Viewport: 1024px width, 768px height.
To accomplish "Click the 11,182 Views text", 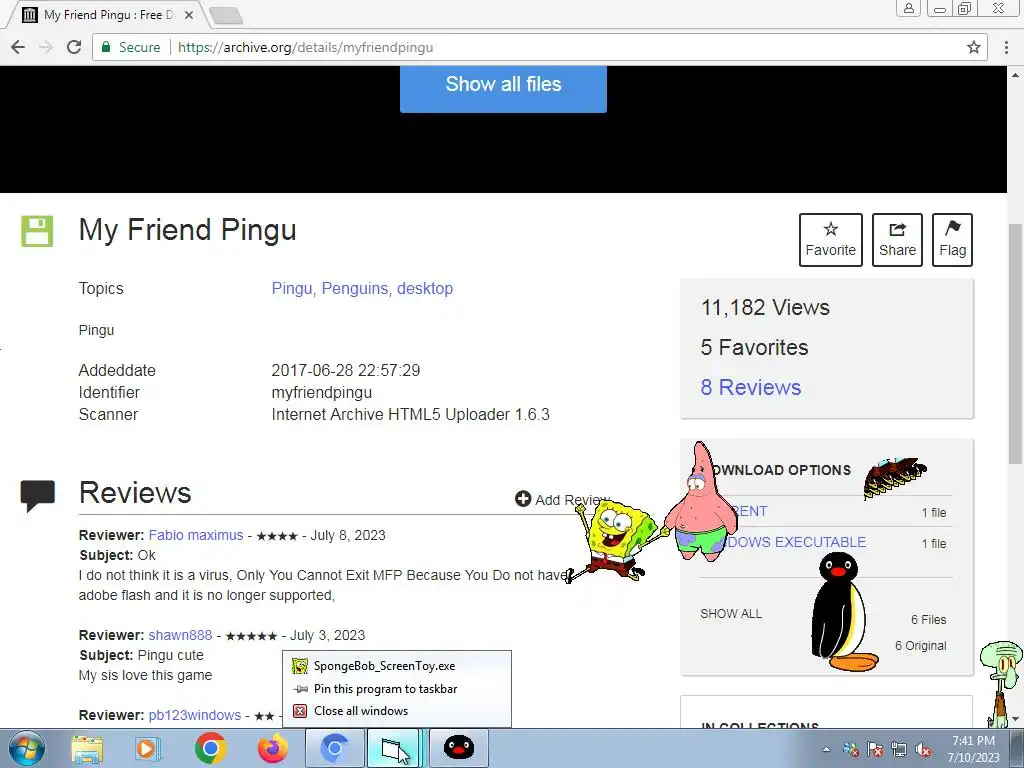I will (765, 308).
